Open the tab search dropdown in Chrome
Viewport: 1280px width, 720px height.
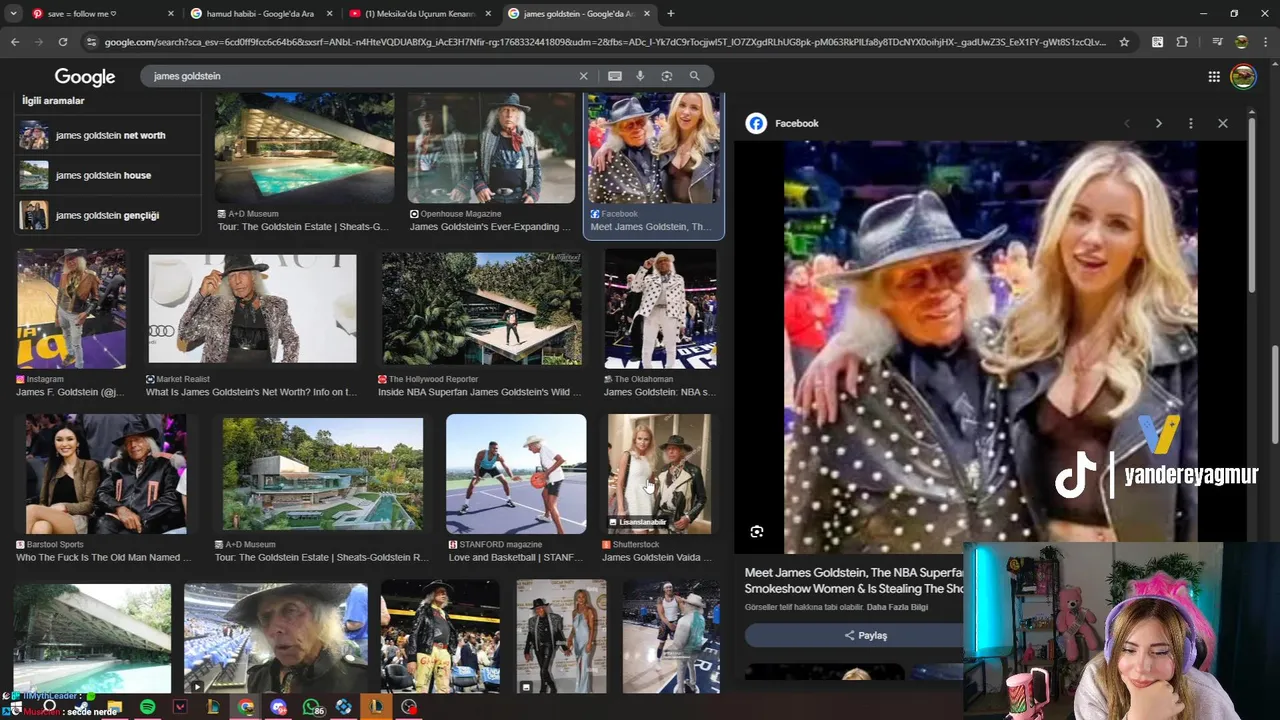click(14, 13)
